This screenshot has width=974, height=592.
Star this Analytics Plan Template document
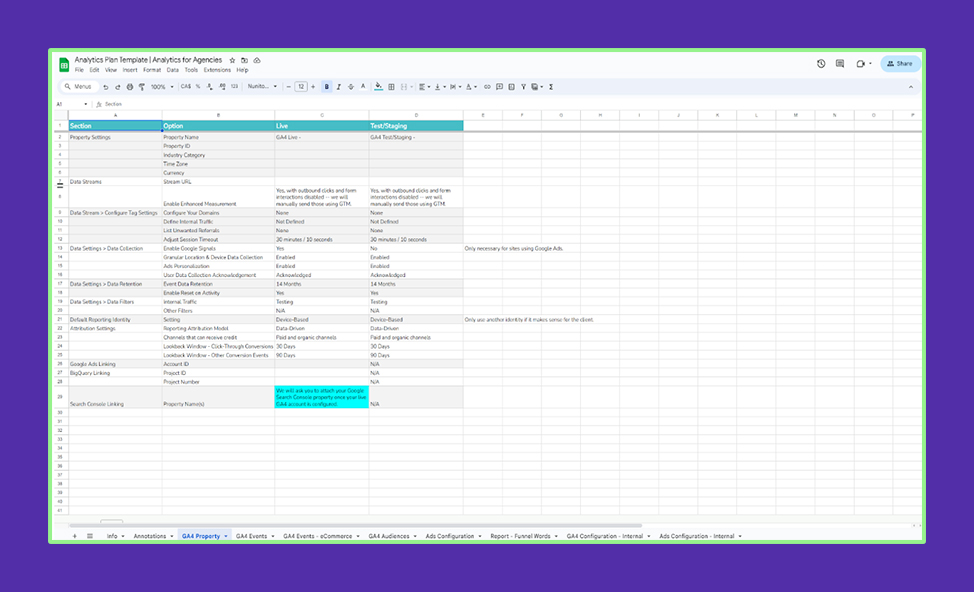tap(233, 60)
